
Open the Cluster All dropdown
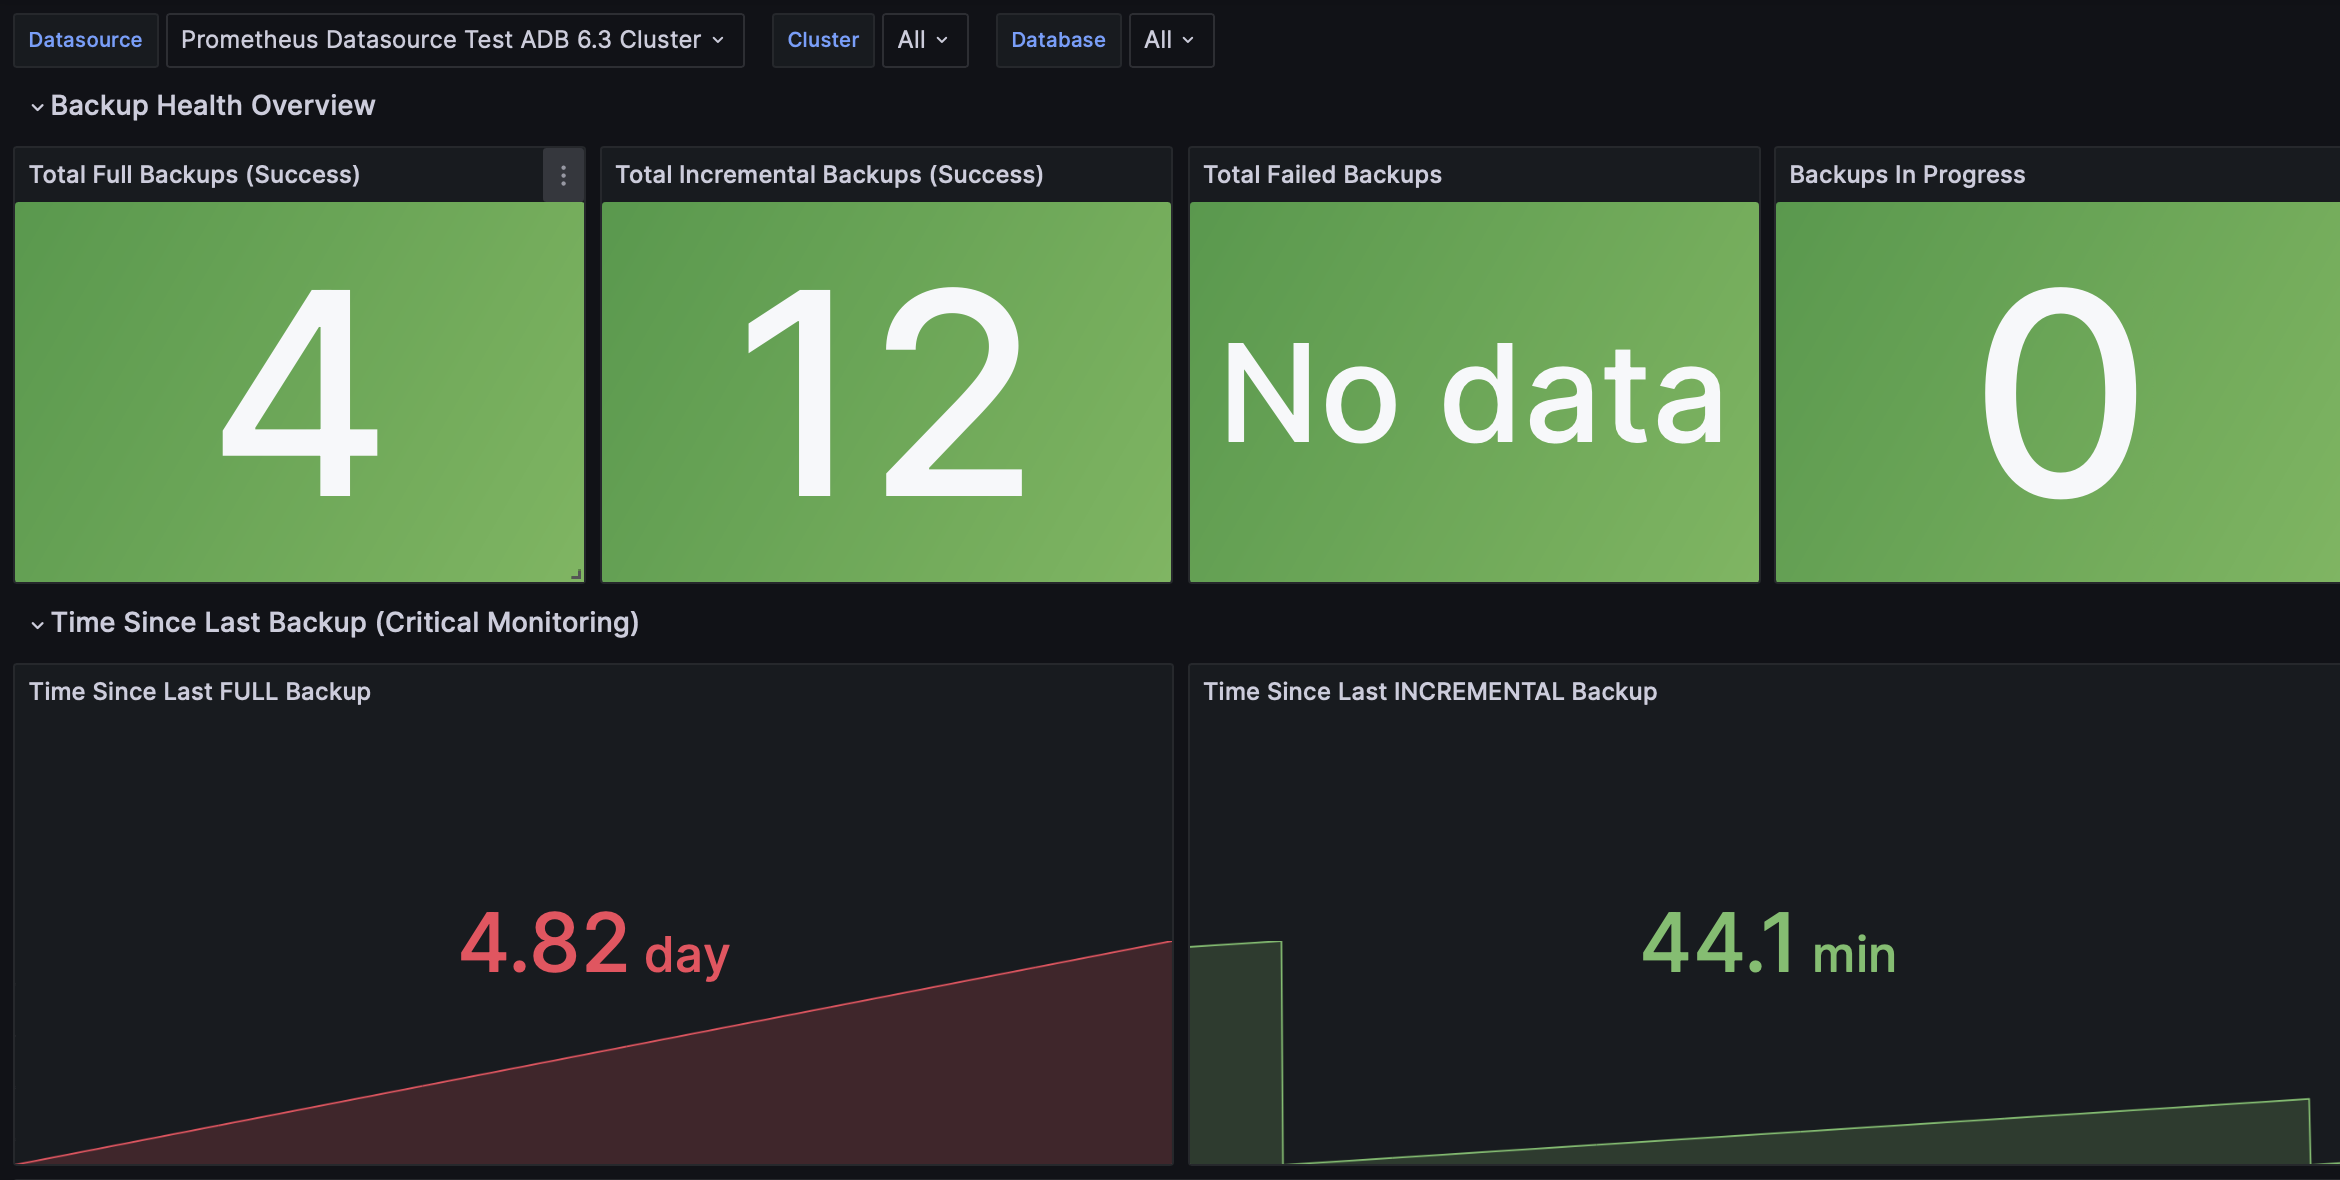point(924,40)
